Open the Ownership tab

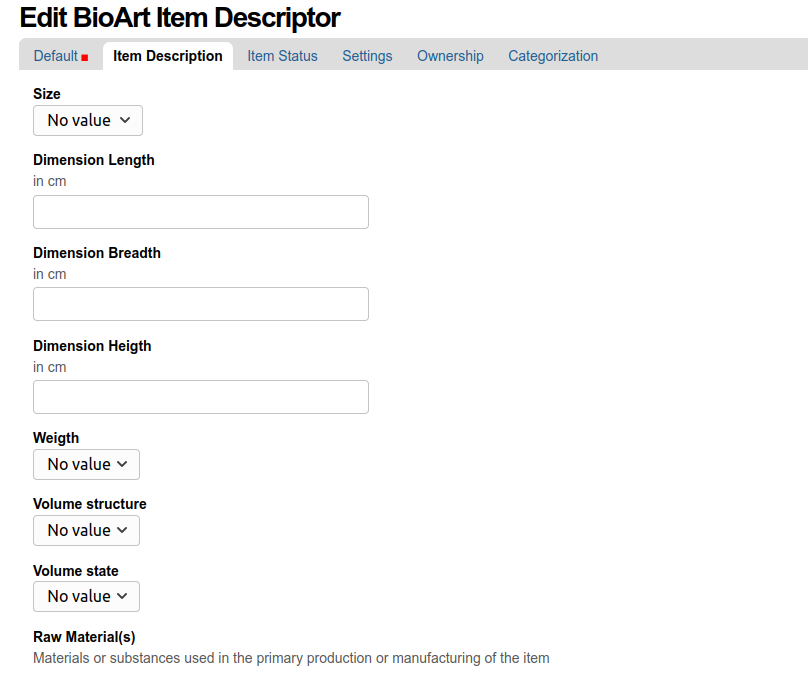[x=450, y=56]
